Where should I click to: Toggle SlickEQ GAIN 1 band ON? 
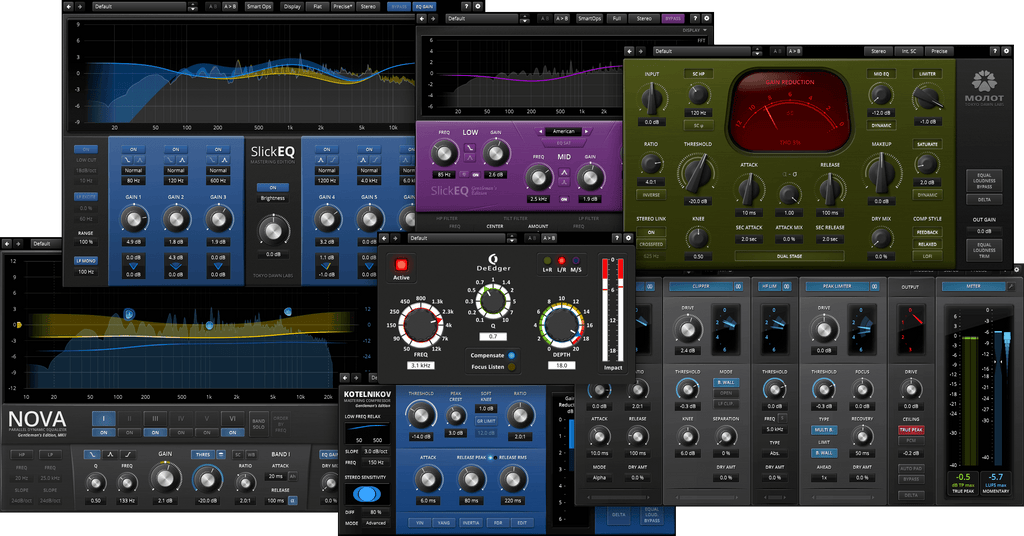click(x=133, y=150)
